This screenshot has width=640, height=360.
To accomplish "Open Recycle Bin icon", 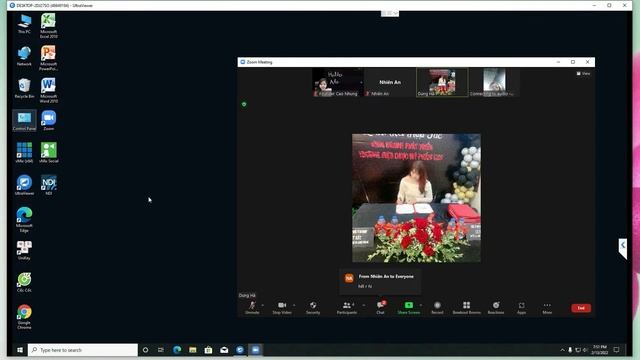I will [x=24, y=88].
